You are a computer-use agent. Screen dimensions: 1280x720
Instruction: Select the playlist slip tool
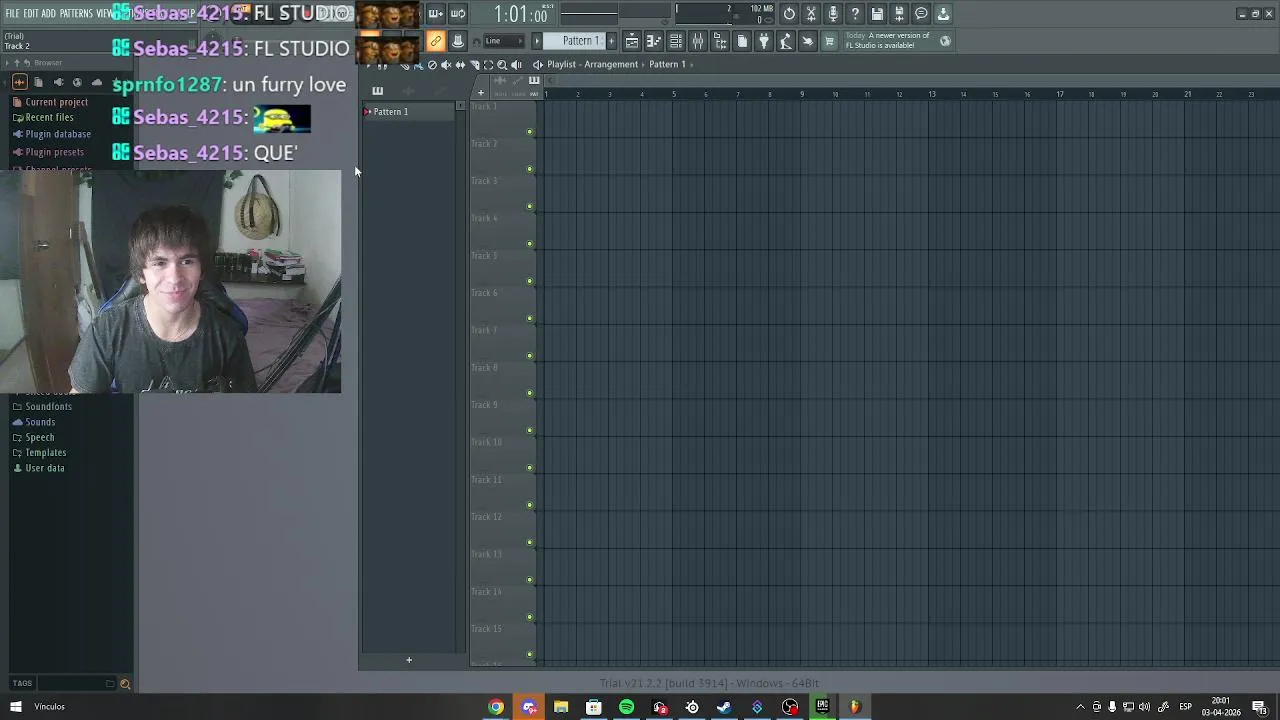tap(460, 64)
